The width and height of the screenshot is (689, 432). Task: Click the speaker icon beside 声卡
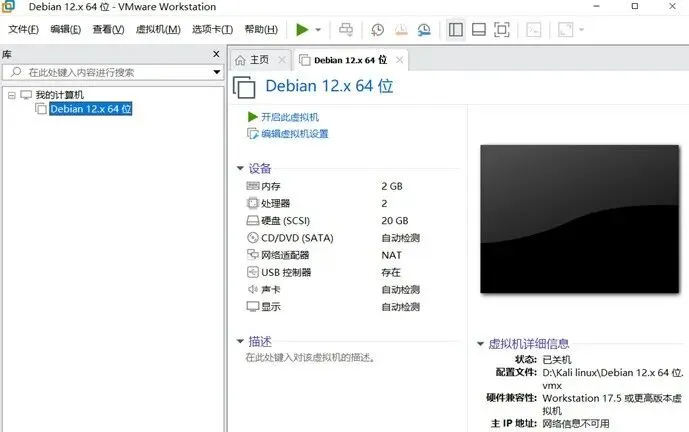click(x=253, y=289)
